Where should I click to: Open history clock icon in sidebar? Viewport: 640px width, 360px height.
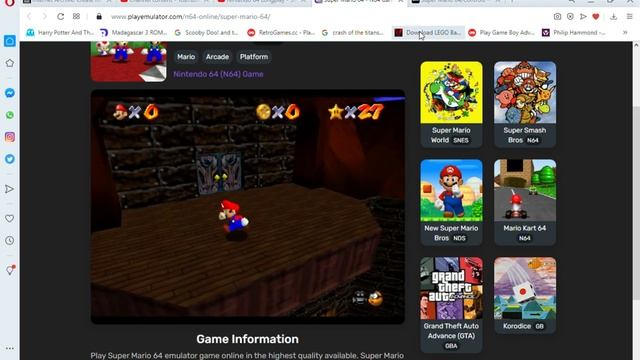point(10,240)
